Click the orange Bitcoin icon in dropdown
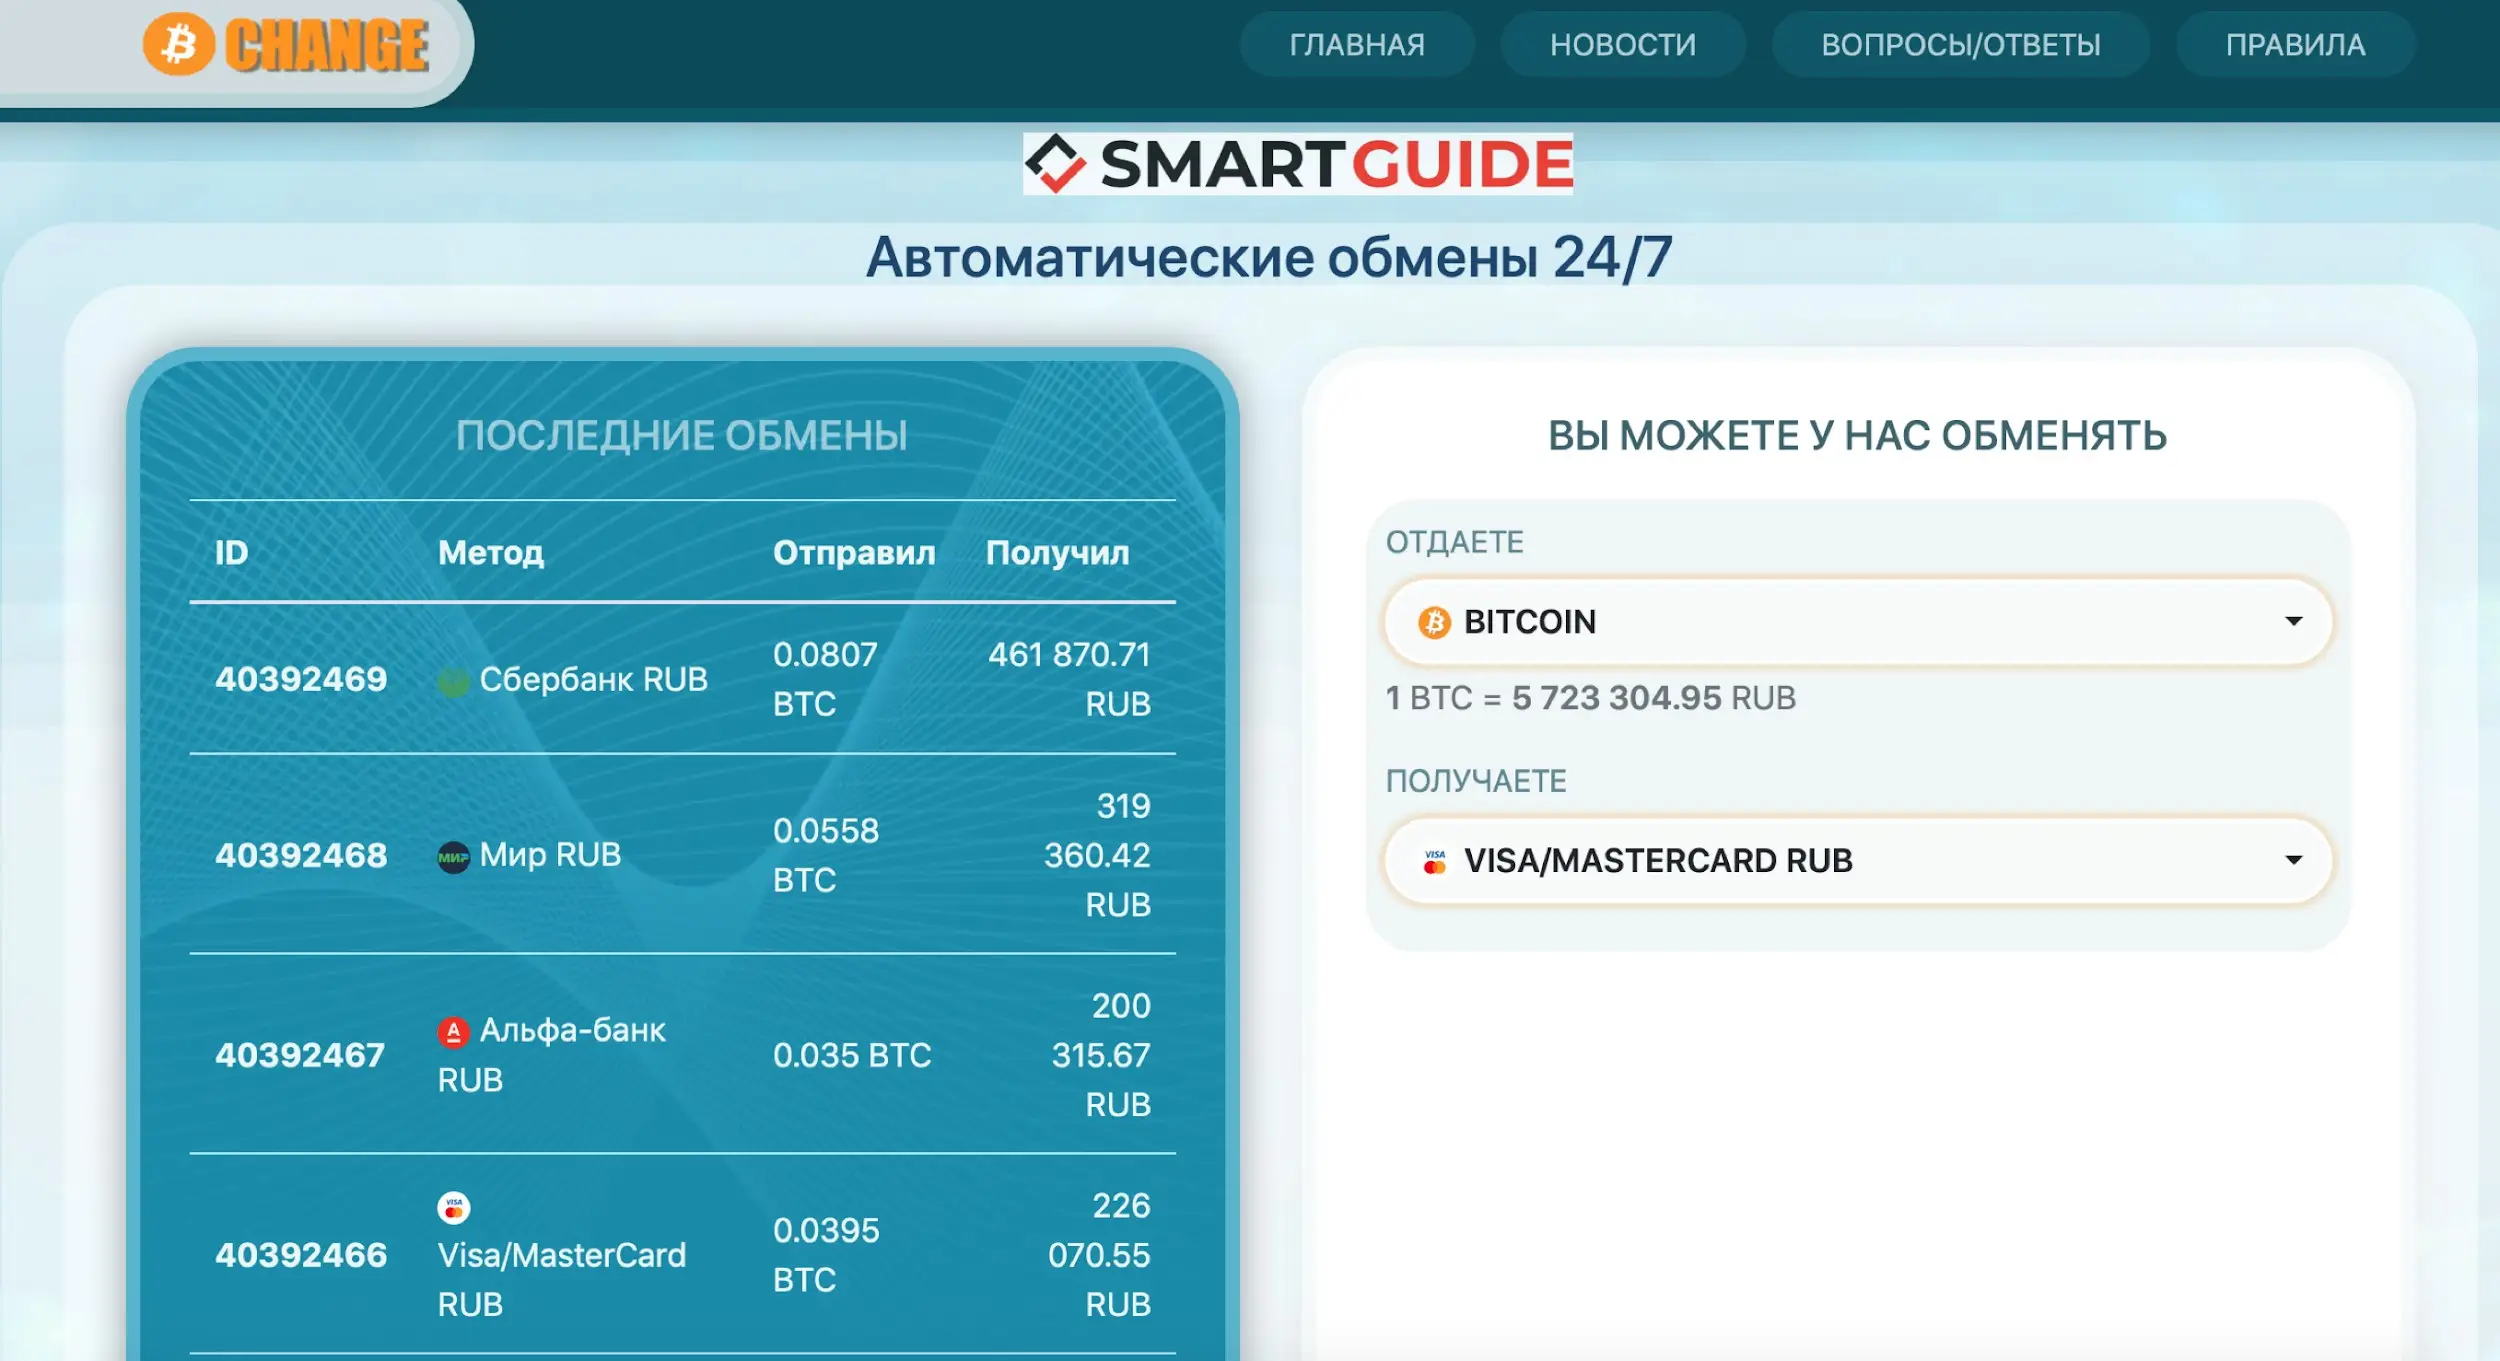Viewport: 2500px width, 1361px height. point(1434,622)
